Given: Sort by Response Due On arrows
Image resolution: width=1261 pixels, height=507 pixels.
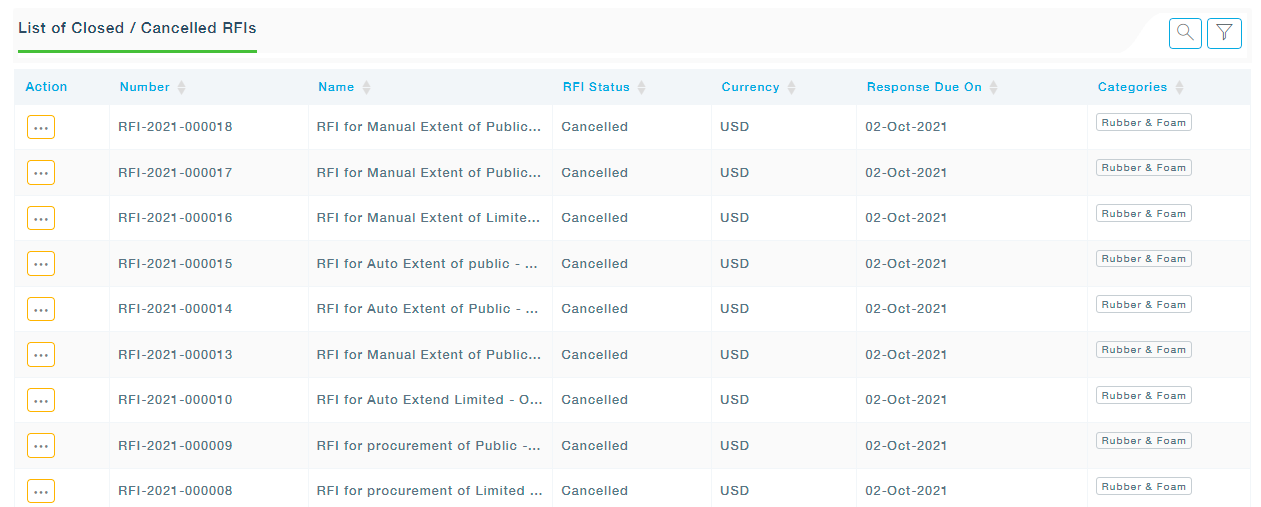Looking at the screenshot, I should (x=994, y=88).
